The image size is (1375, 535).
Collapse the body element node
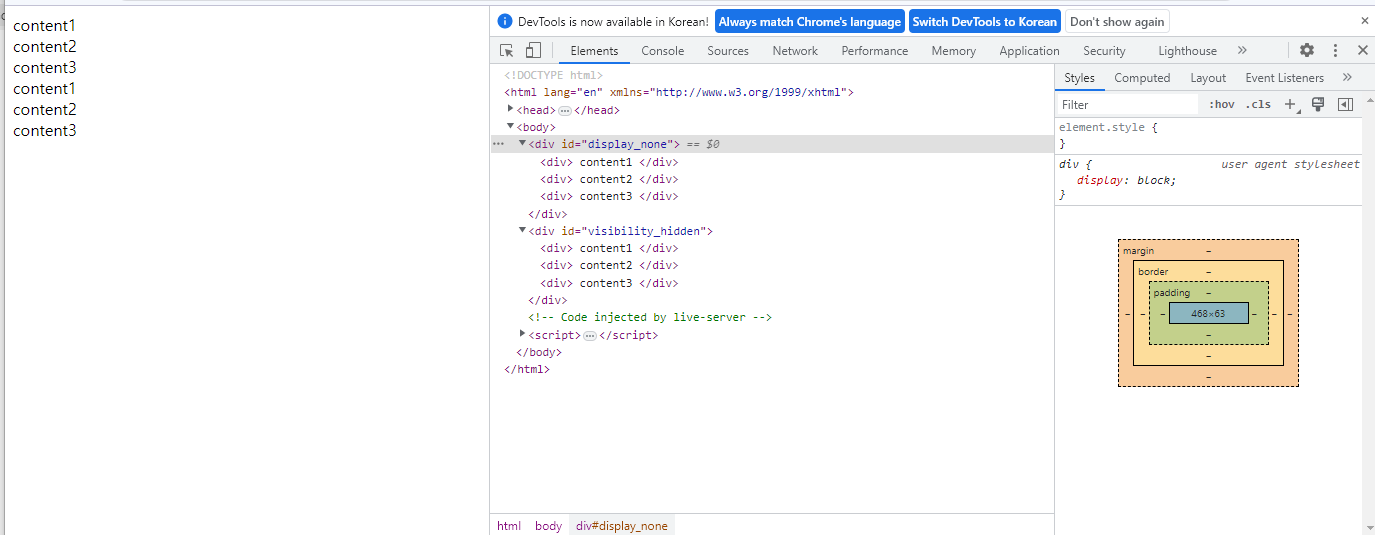[x=510, y=126]
